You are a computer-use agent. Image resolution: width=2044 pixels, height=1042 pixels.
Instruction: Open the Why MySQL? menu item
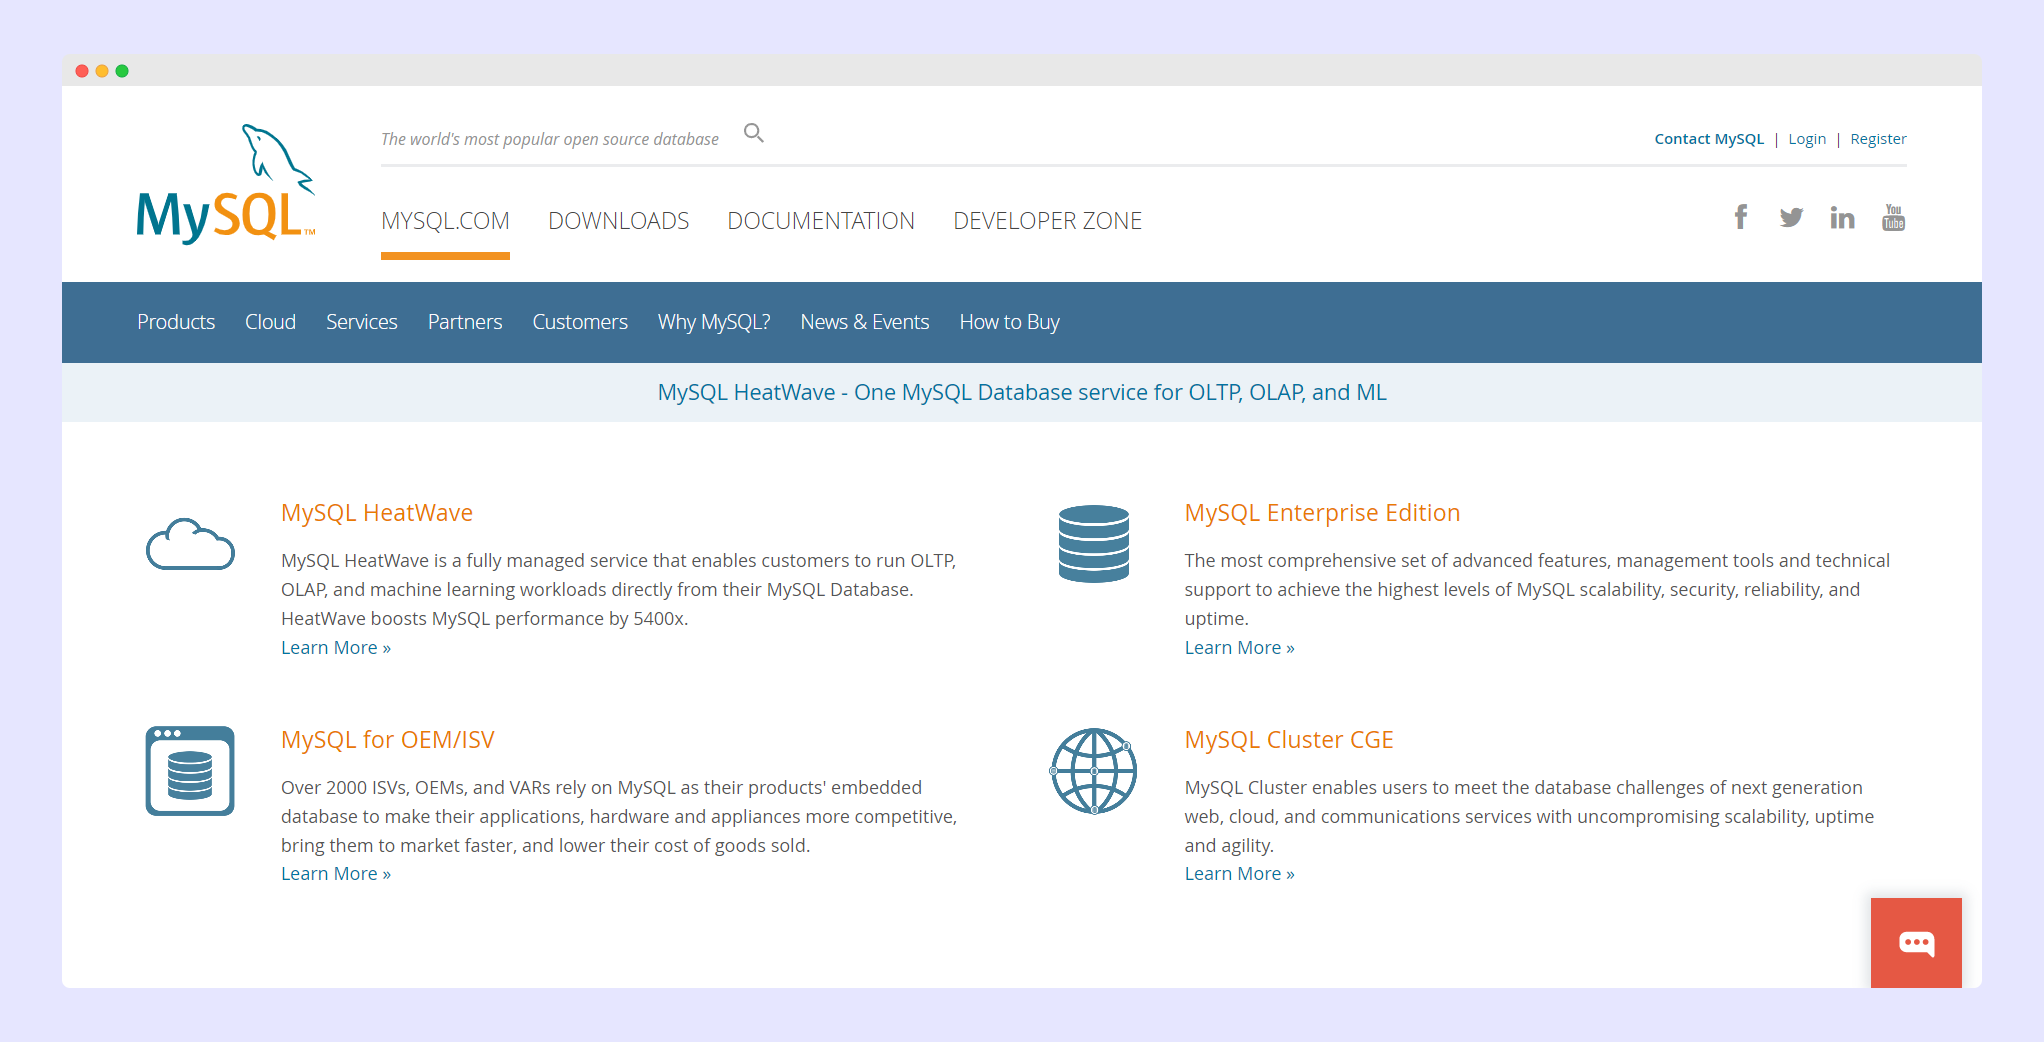point(714,322)
